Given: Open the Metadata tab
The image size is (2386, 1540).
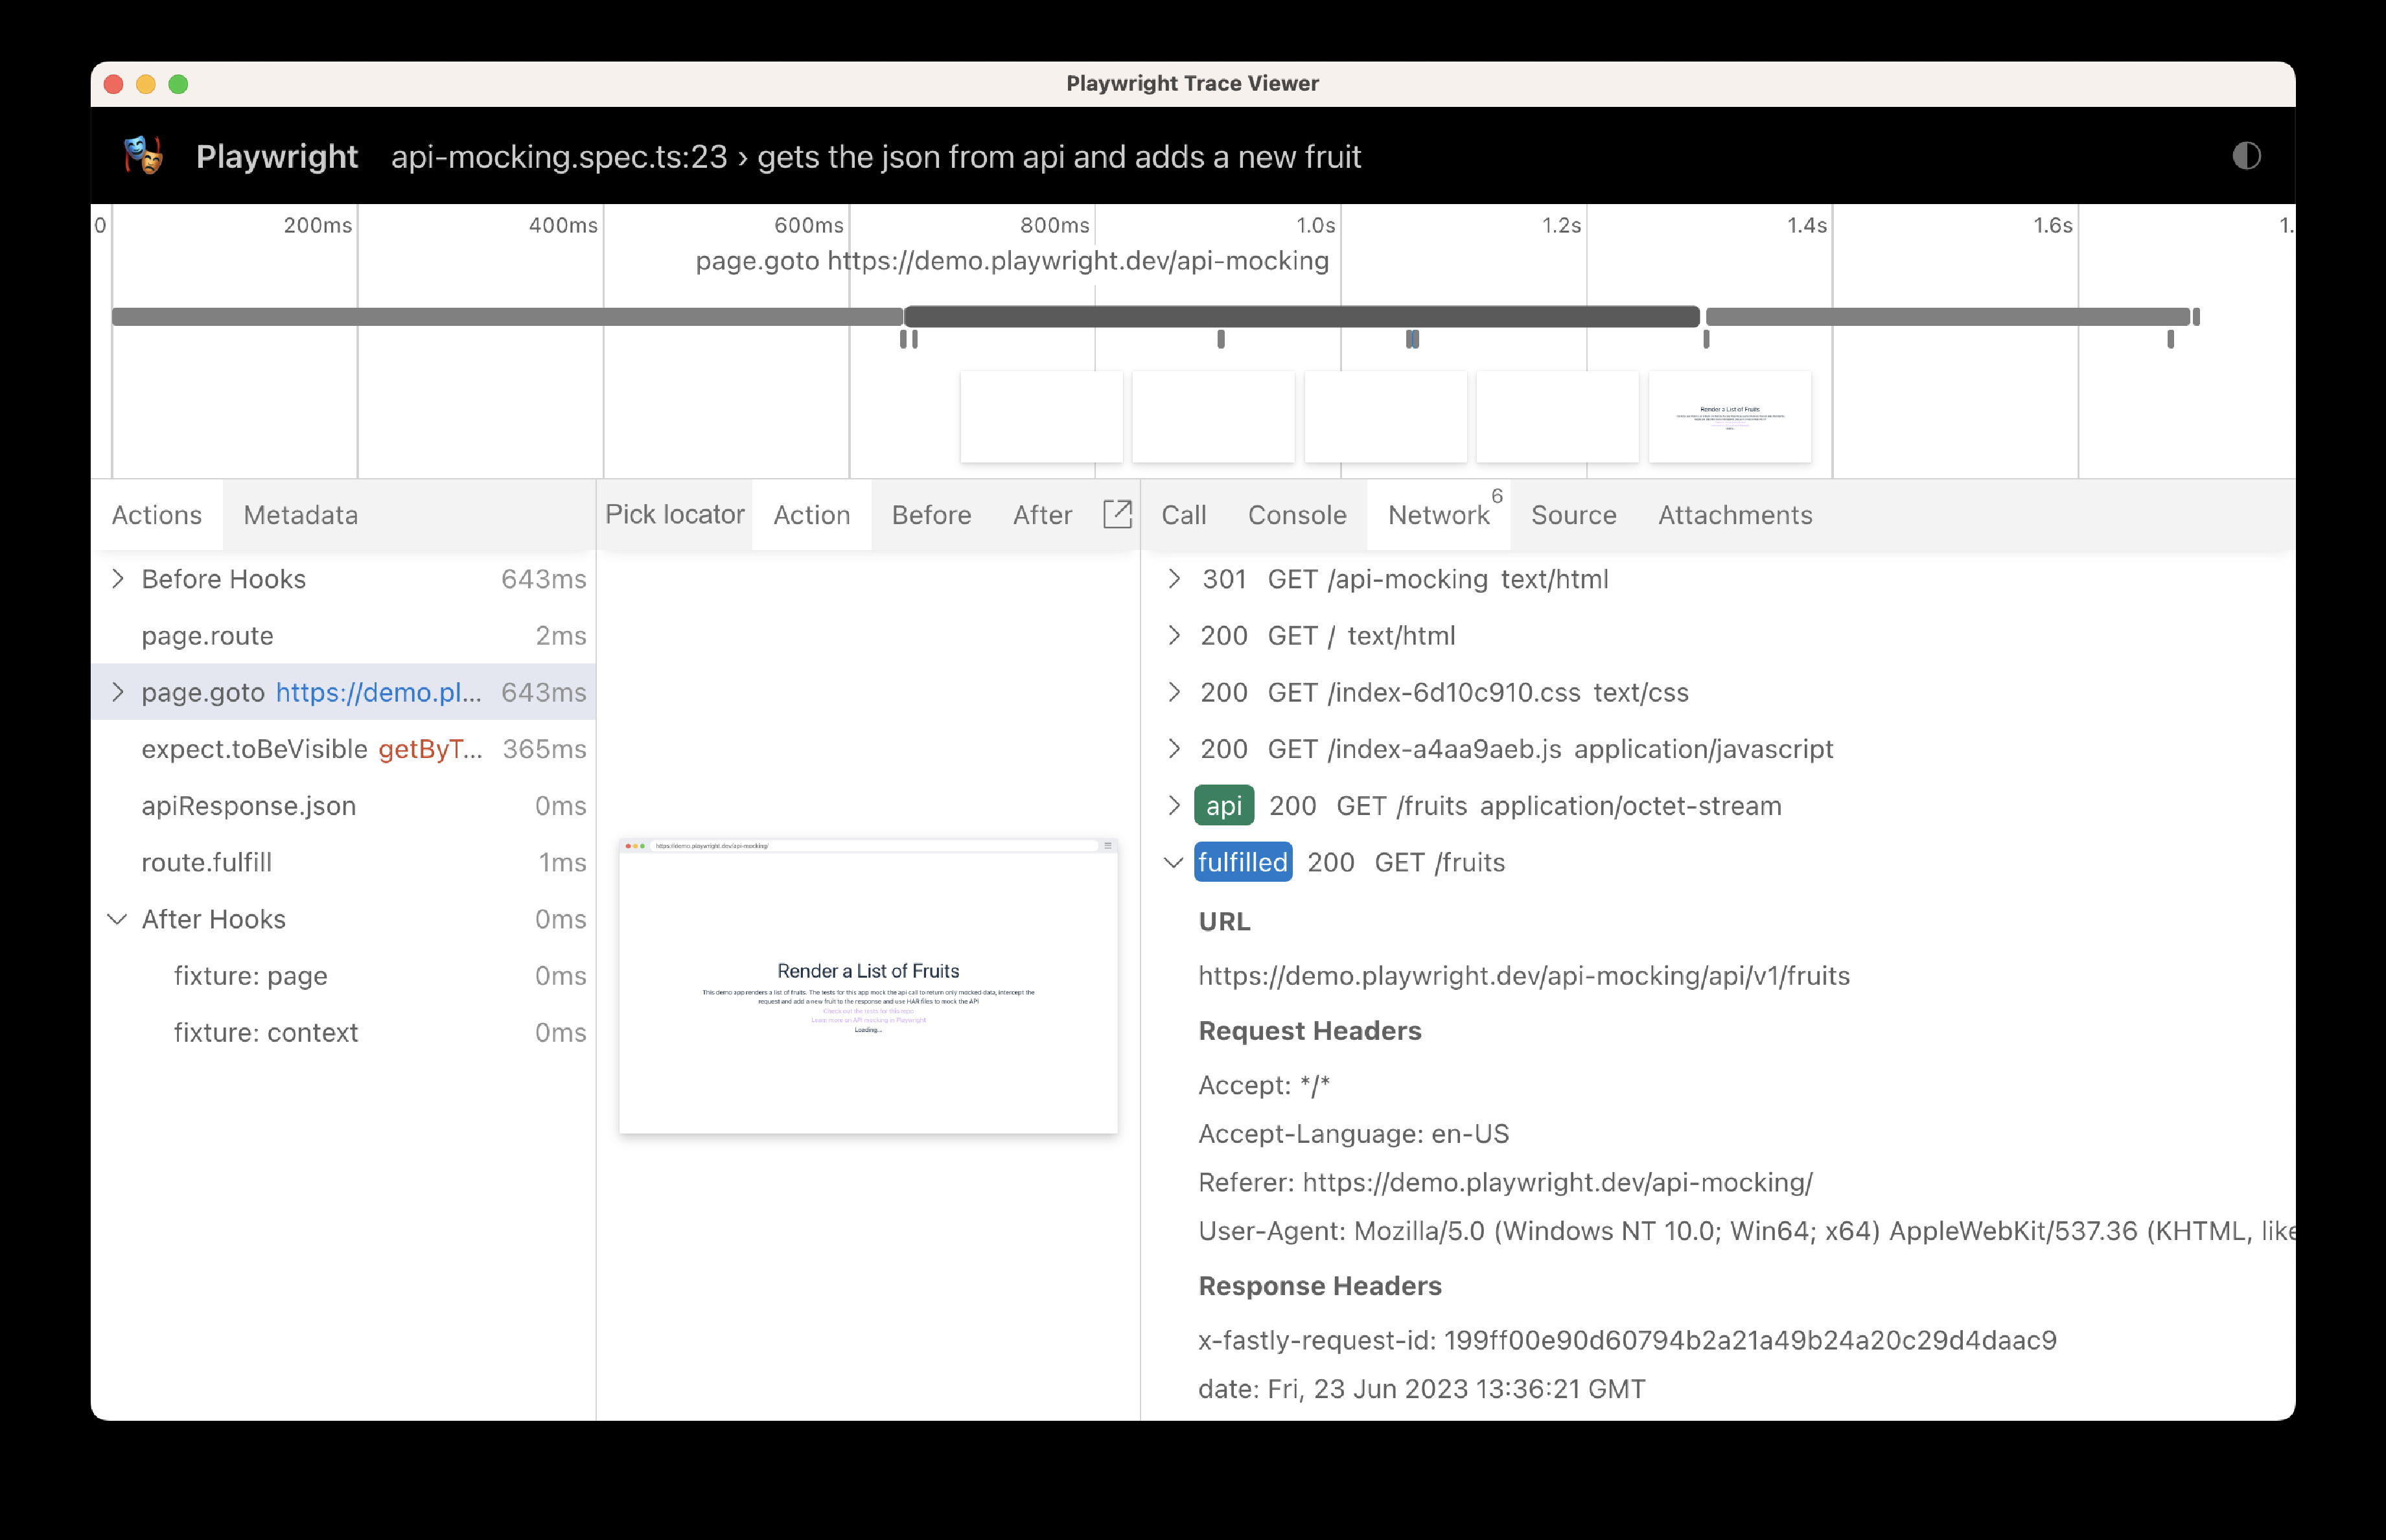Looking at the screenshot, I should point(301,515).
